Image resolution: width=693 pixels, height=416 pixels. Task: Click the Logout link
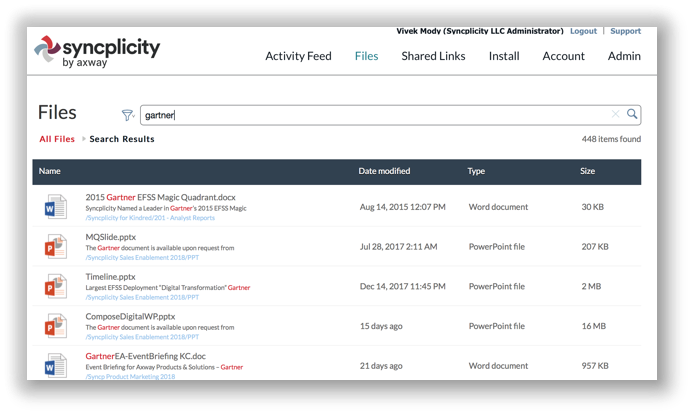583,31
